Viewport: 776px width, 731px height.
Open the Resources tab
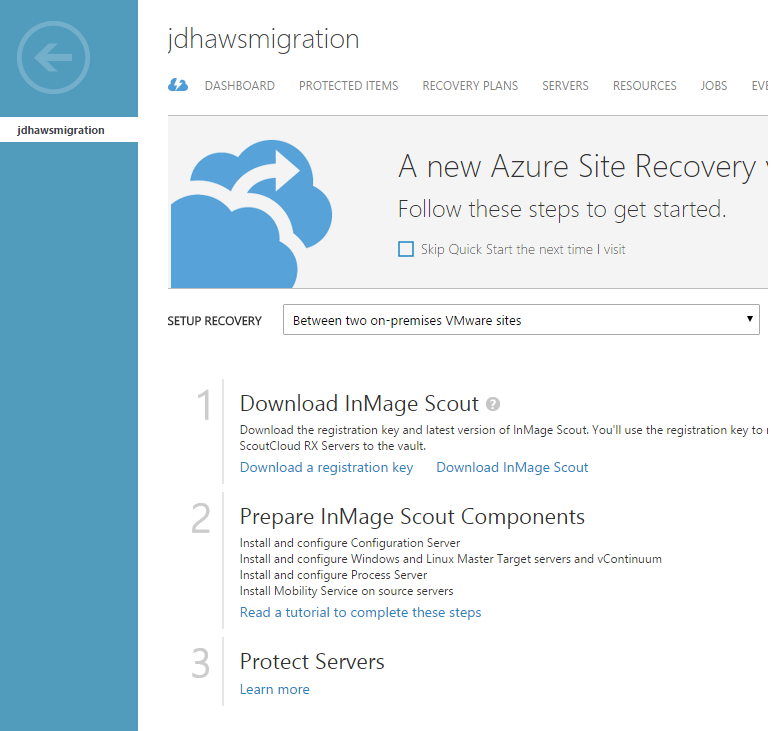[644, 86]
